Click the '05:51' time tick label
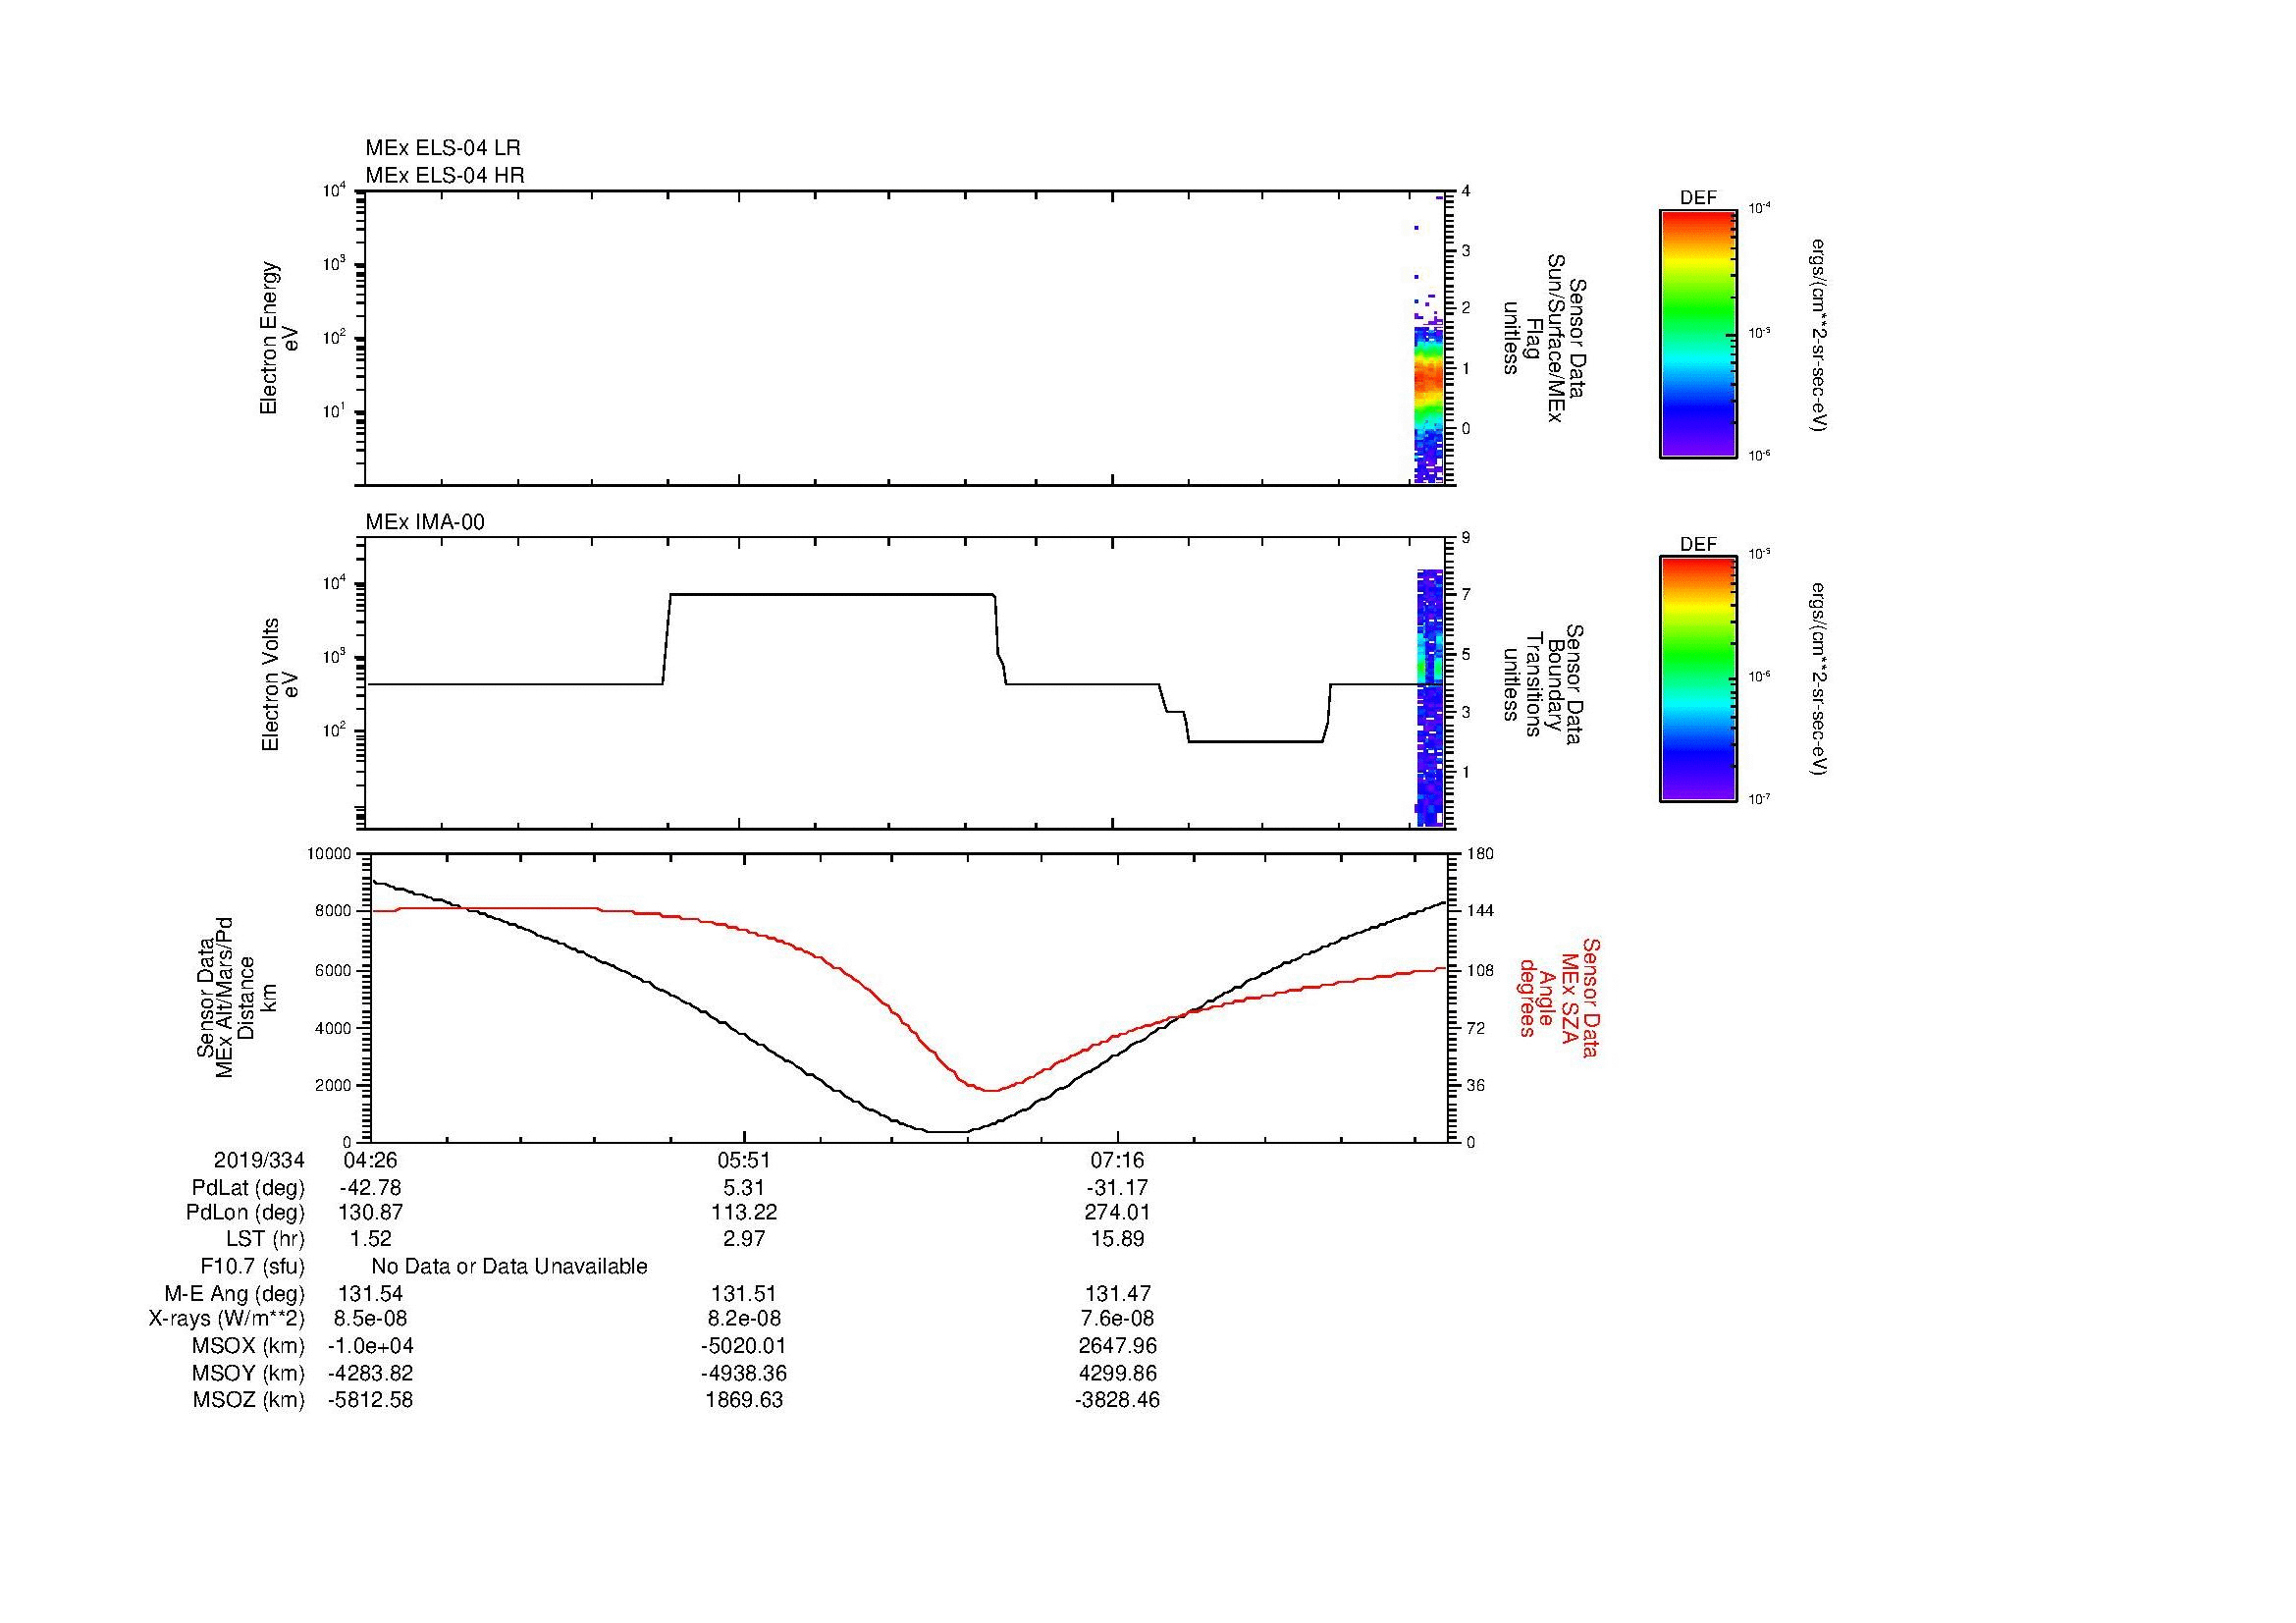The width and height of the screenshot is (2296, 1623). (744, 1160)
